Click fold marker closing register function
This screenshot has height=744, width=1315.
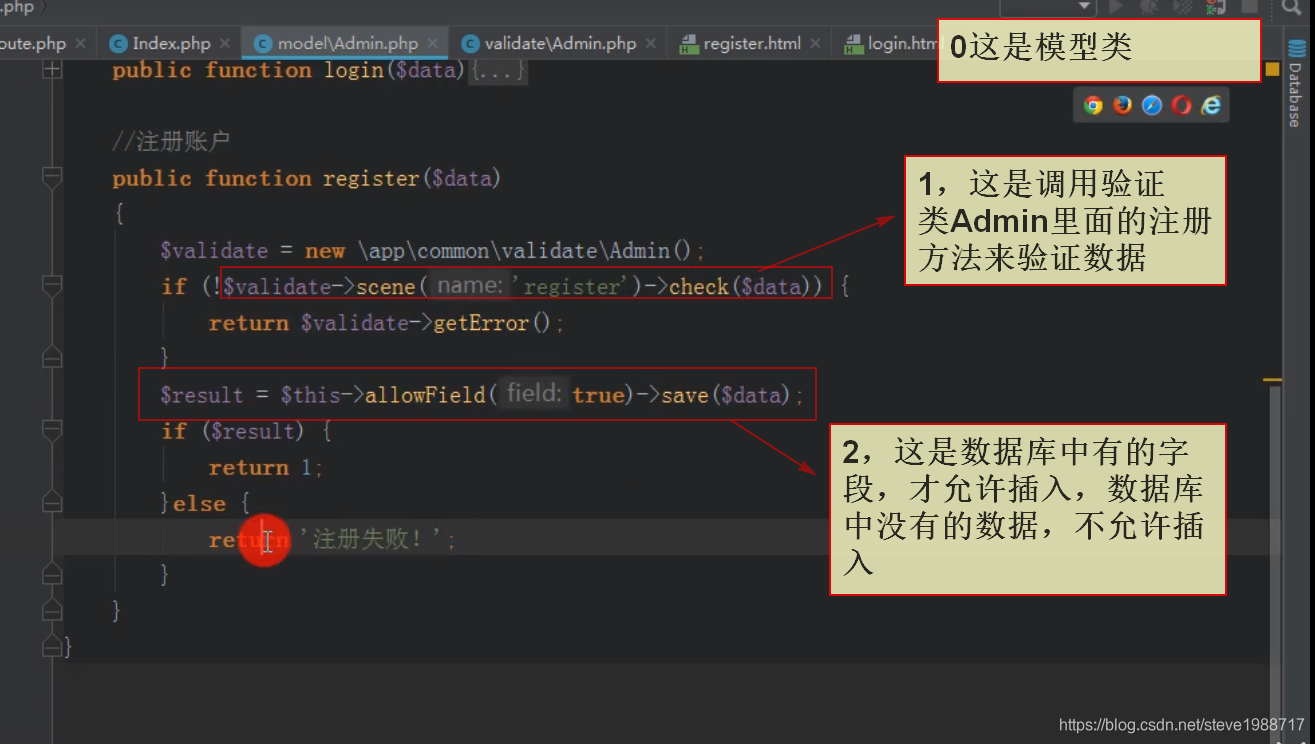coord(52,610)
